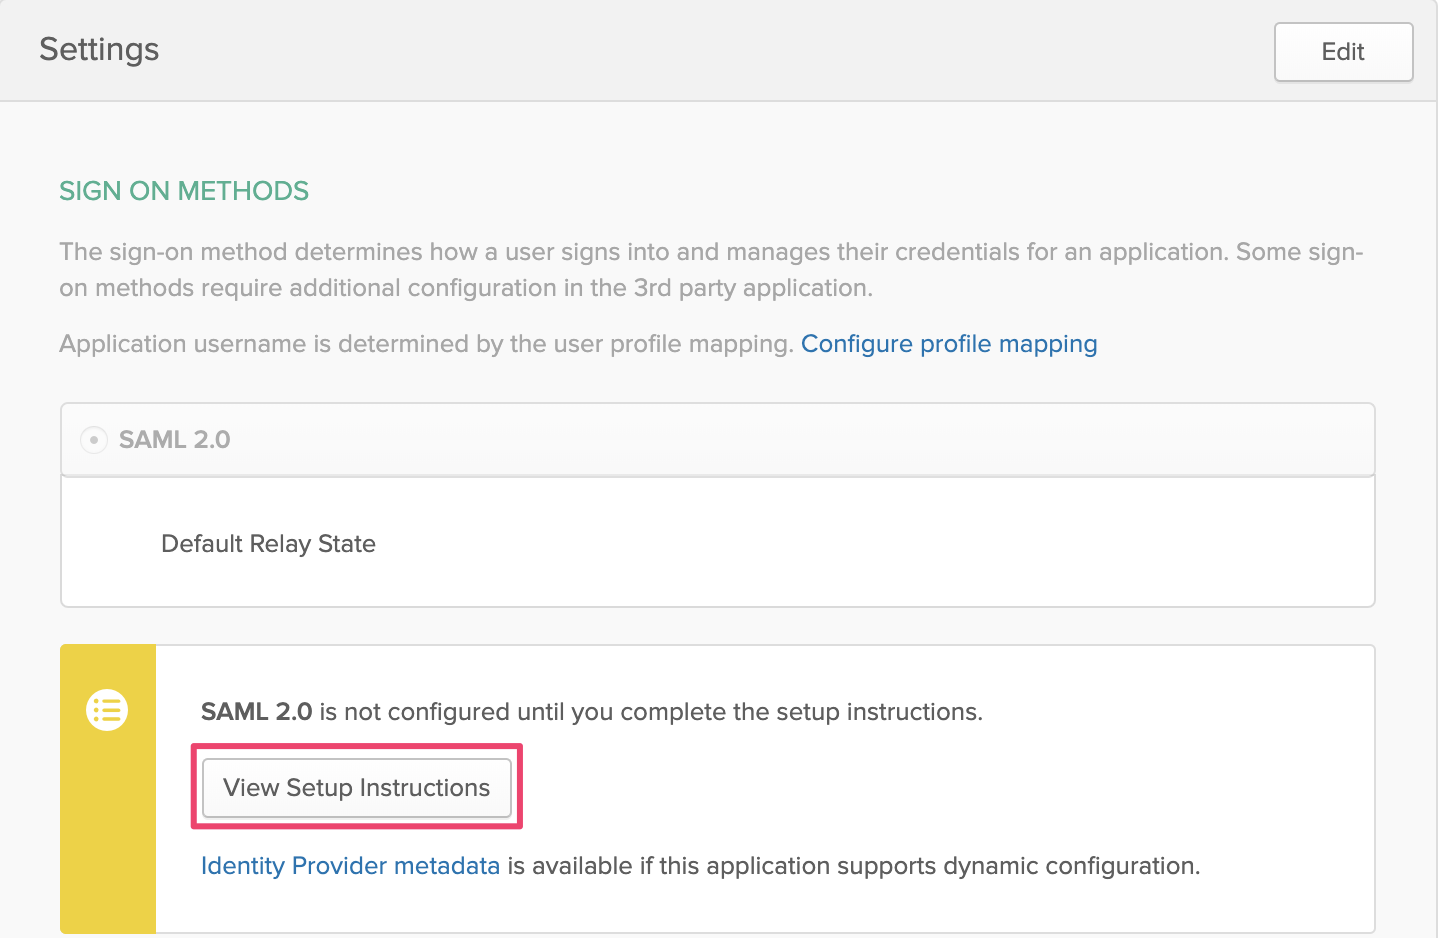
Task: Click the 'Application username is determined' sentence
Action: 426,344
